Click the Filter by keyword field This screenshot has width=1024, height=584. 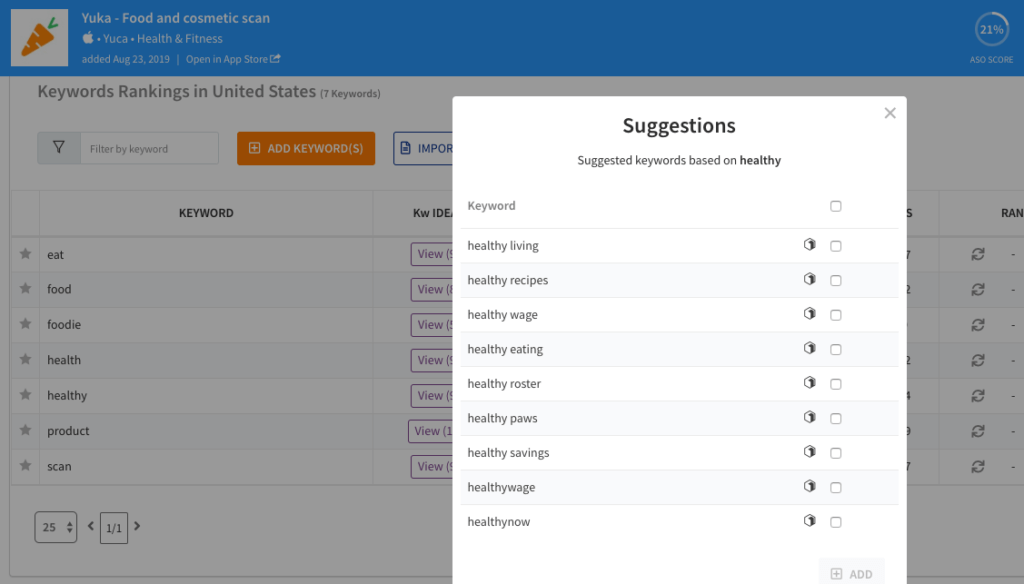coord(149,149)
